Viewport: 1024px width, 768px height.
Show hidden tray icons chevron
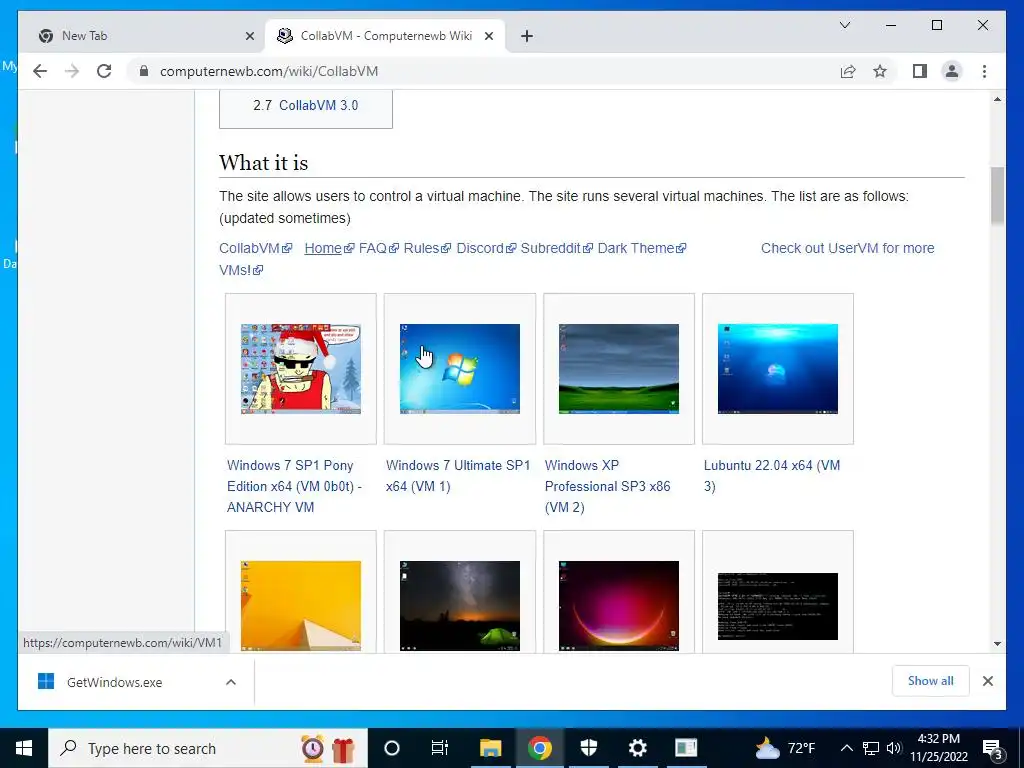tap(846, 748)
